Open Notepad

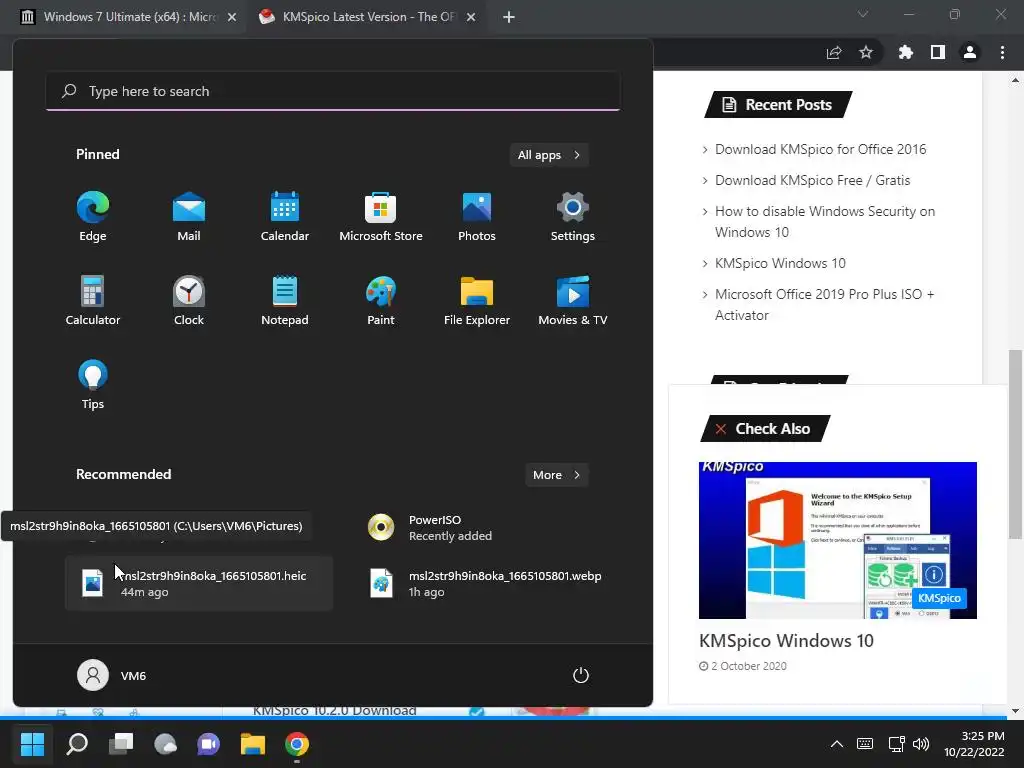point(285,300)
